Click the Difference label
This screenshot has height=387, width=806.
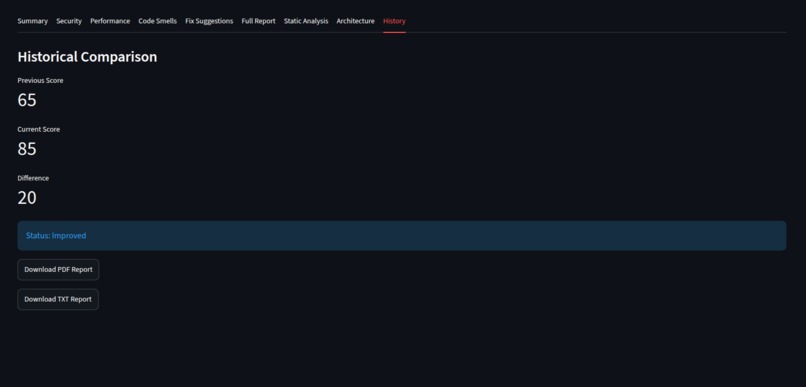(33, 178)
